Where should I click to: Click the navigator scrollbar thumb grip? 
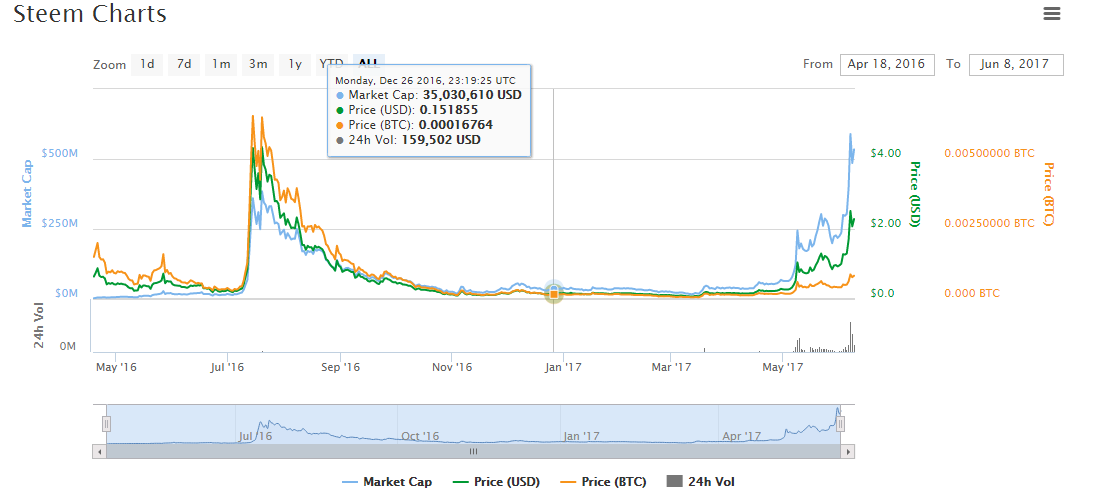point(473,451)
